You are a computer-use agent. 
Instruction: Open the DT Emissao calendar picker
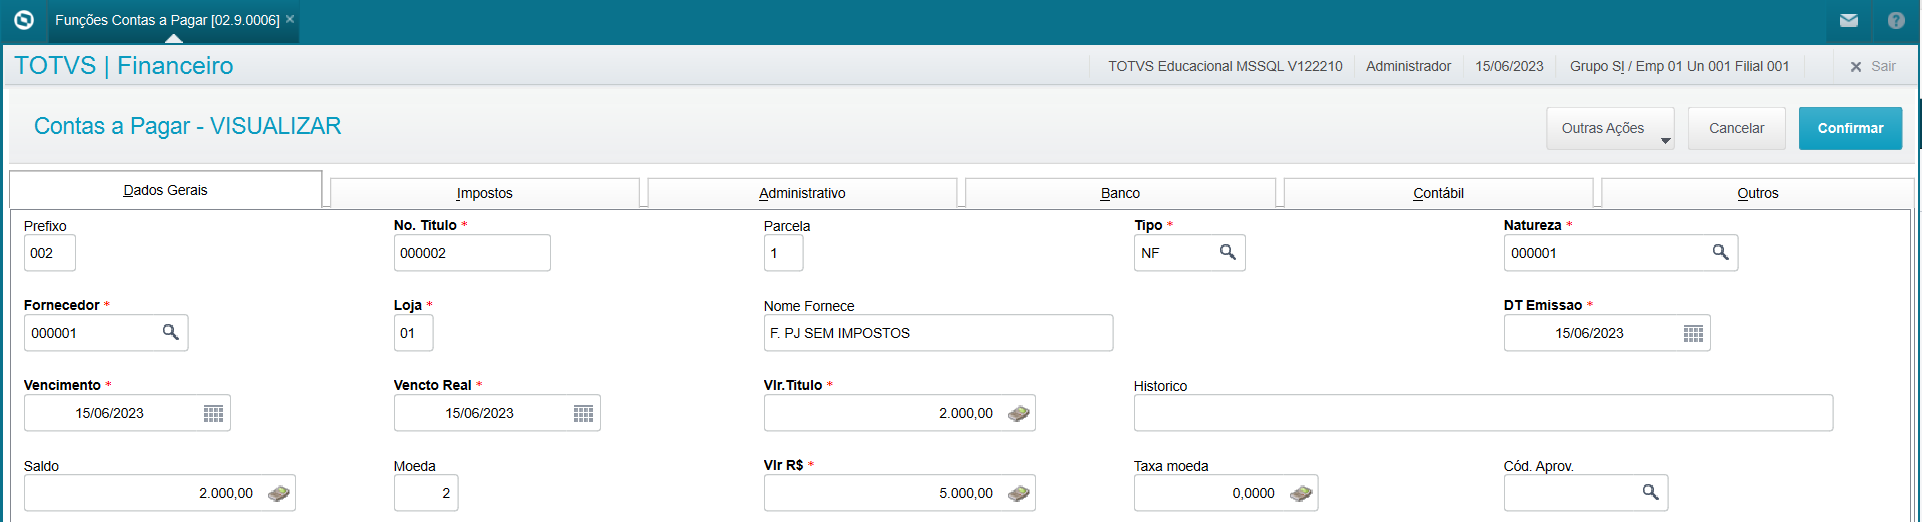coord(1693,334)
